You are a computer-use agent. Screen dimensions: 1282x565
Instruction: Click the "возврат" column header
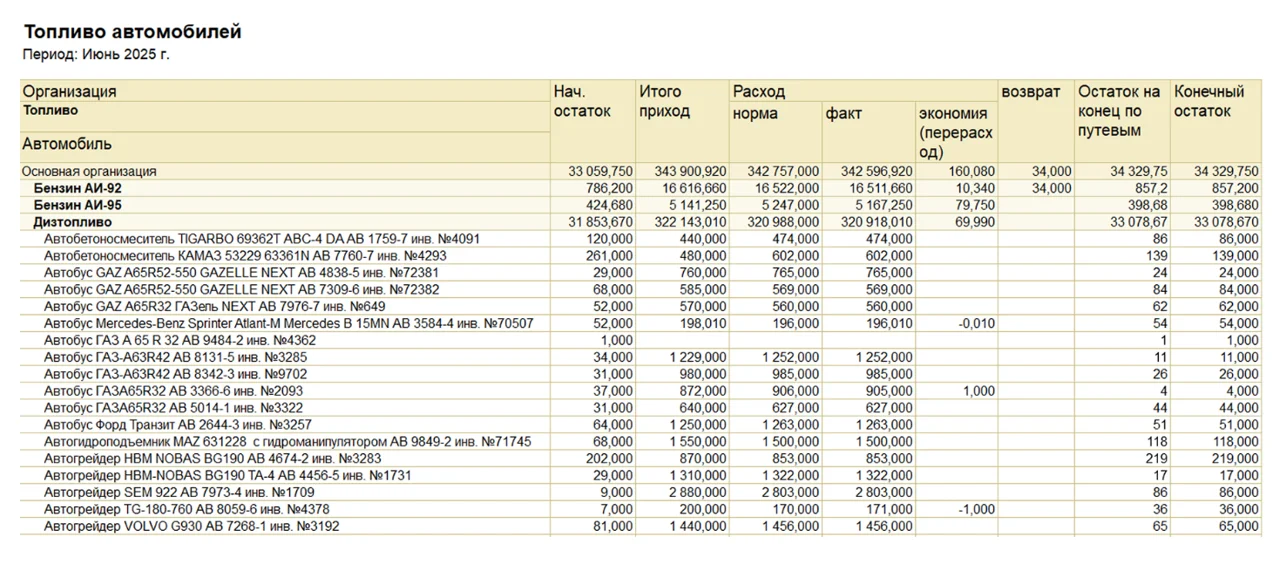[x=1030, y=92]
